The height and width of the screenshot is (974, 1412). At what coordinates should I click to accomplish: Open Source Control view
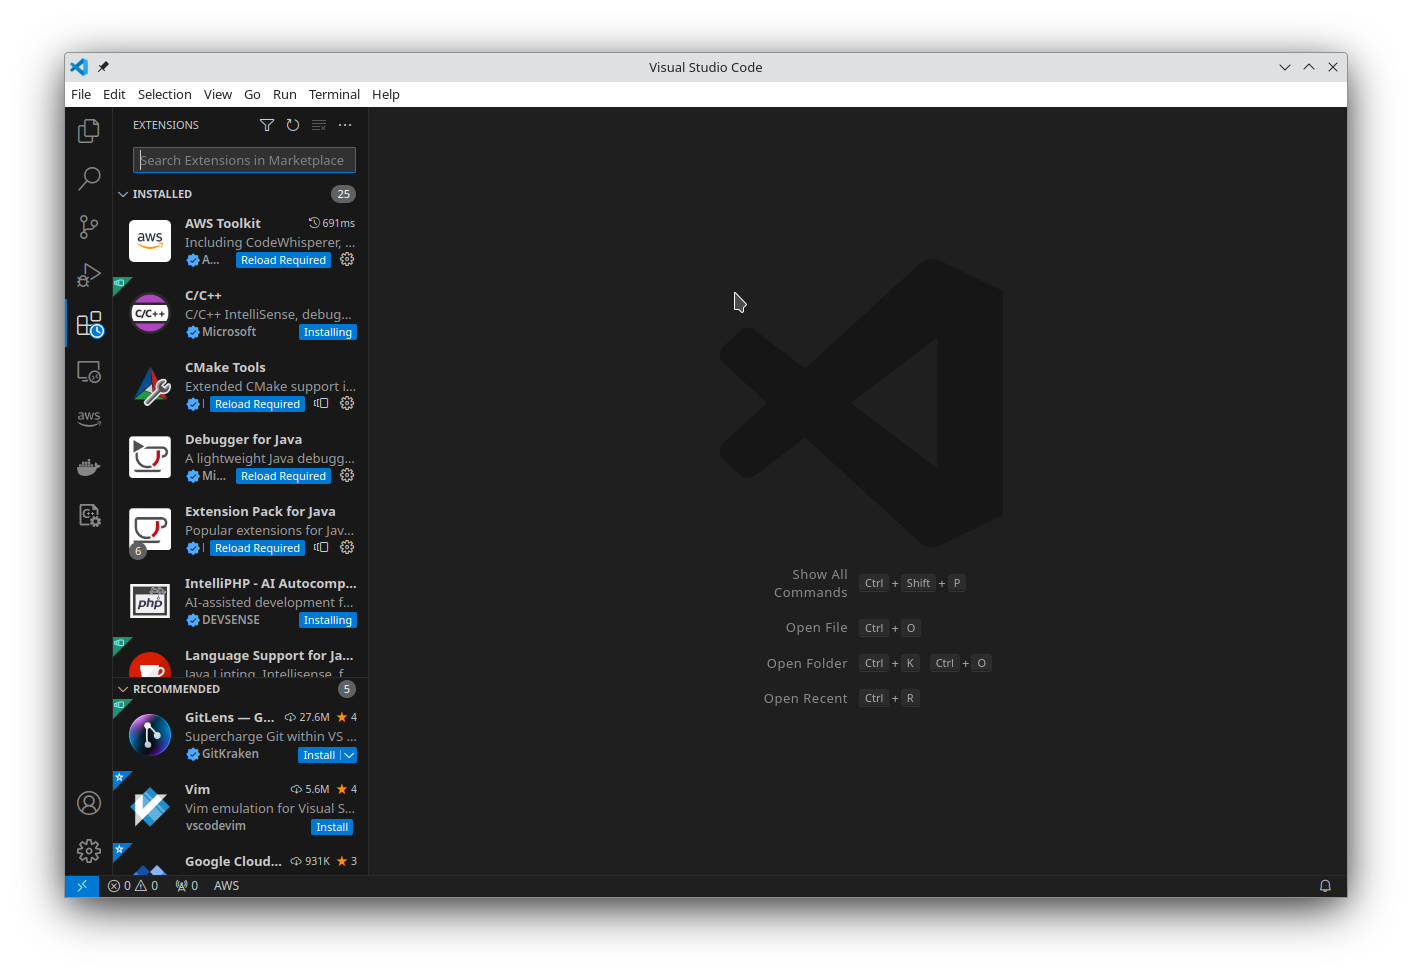point(89,227)
